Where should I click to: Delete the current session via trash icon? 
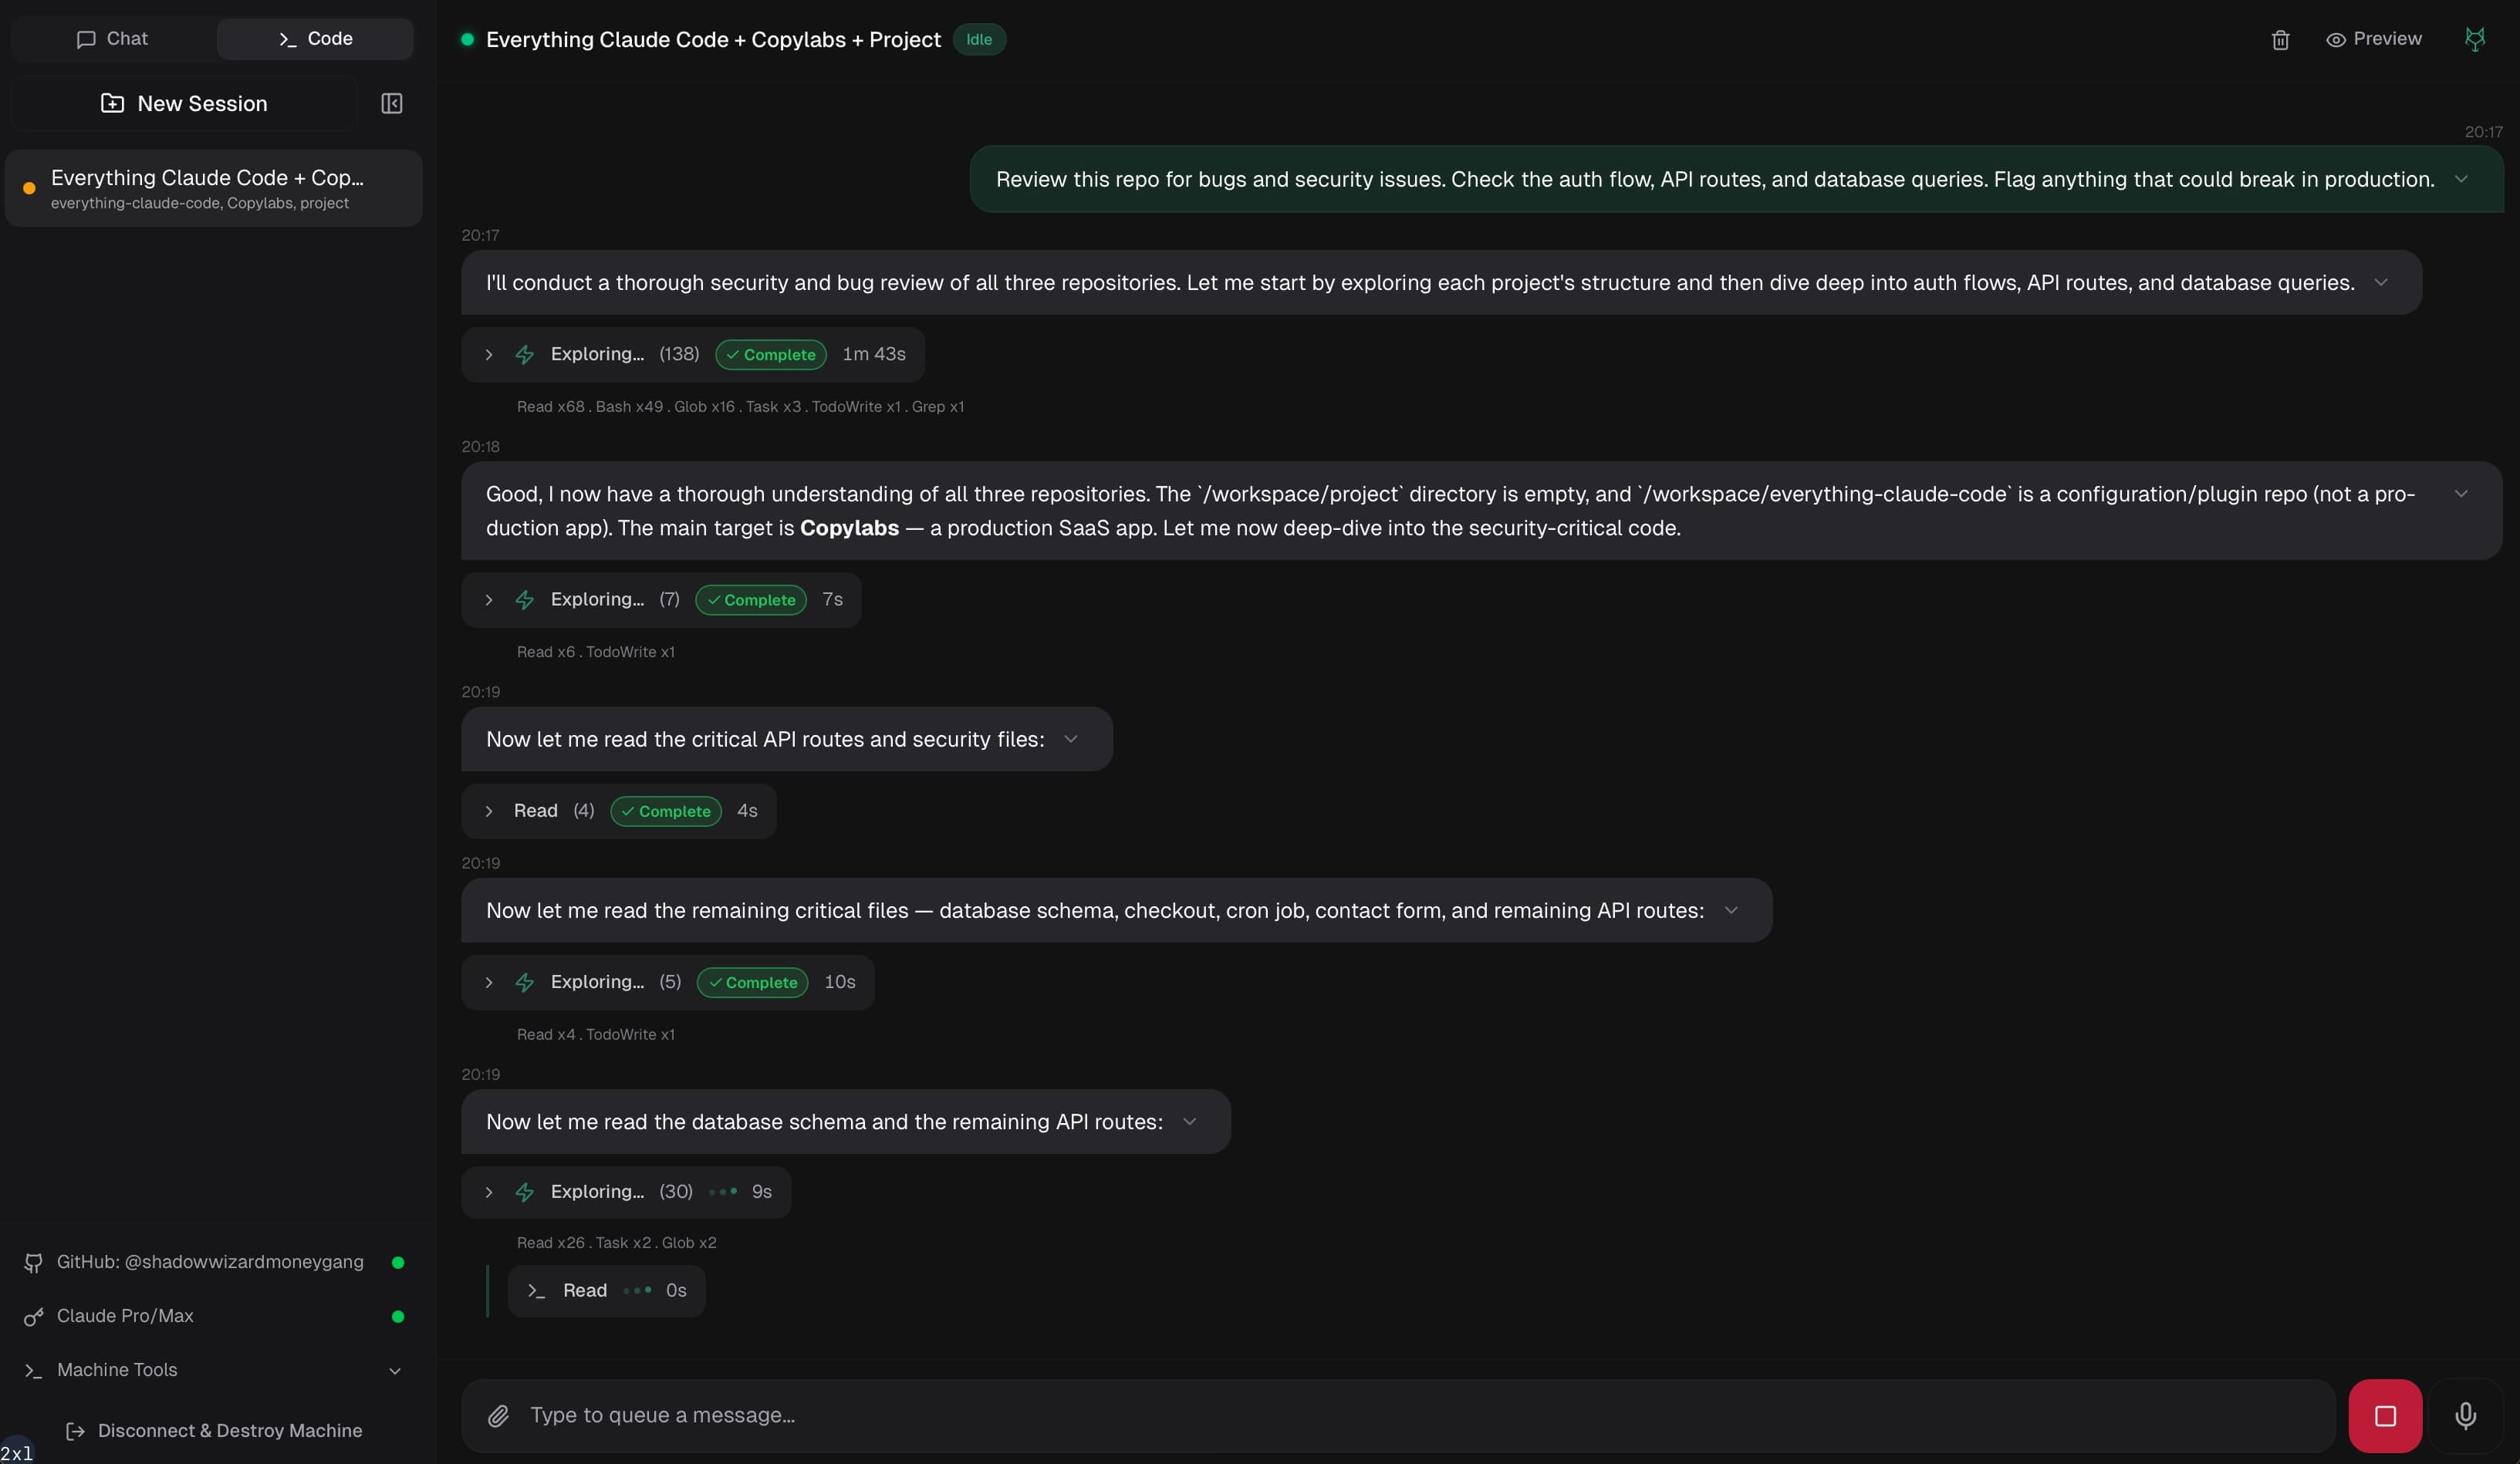(x=2280, y=39)
